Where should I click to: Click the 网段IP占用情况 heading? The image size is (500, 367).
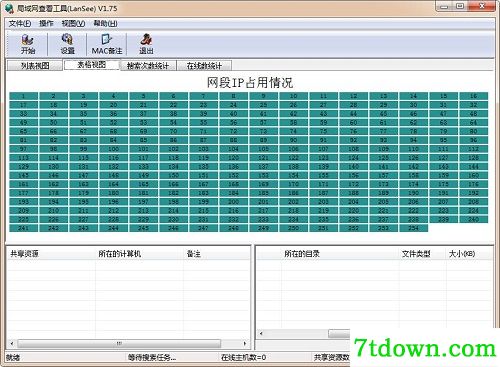point(250,82)
